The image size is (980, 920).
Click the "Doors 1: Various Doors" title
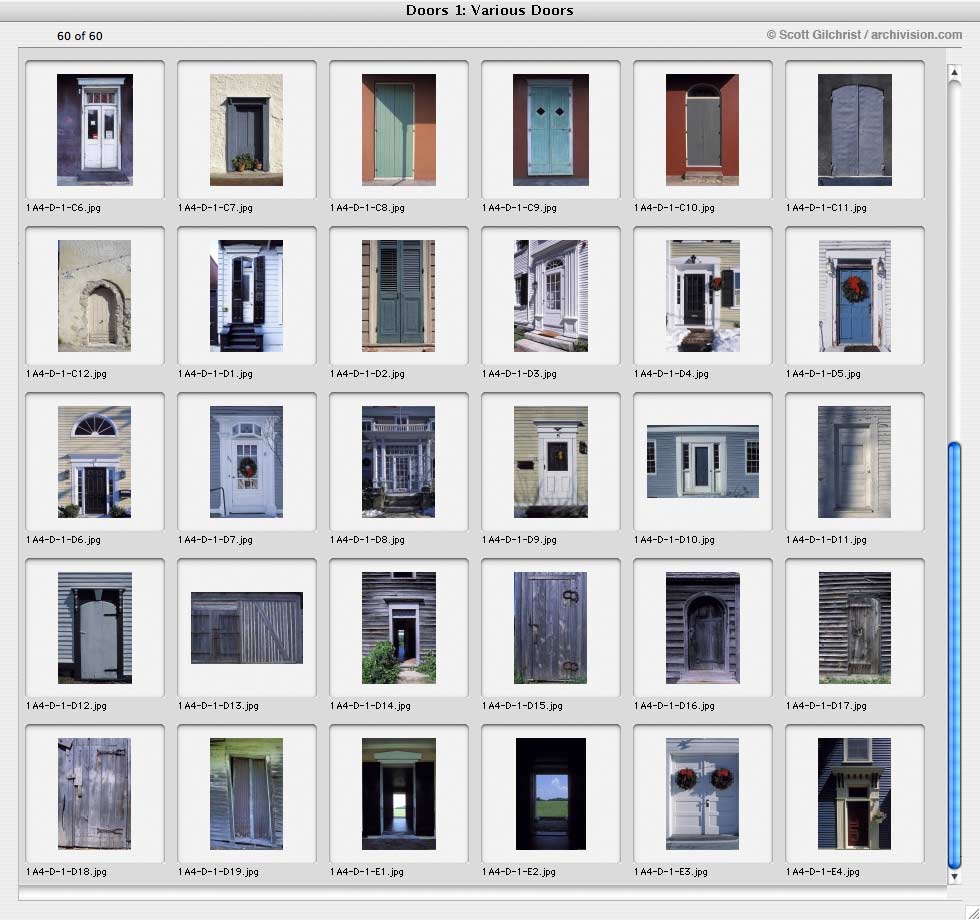489,10
